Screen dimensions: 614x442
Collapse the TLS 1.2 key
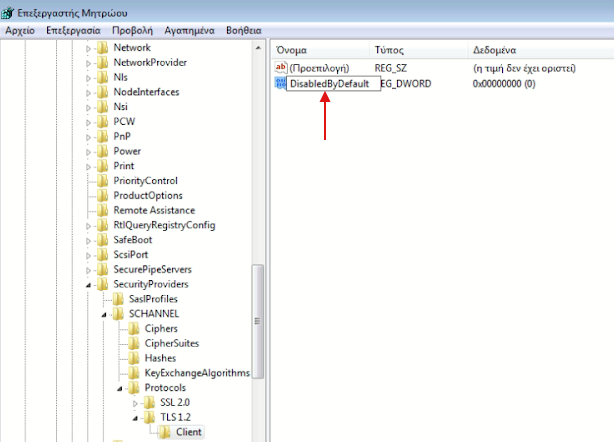[136, 417]
